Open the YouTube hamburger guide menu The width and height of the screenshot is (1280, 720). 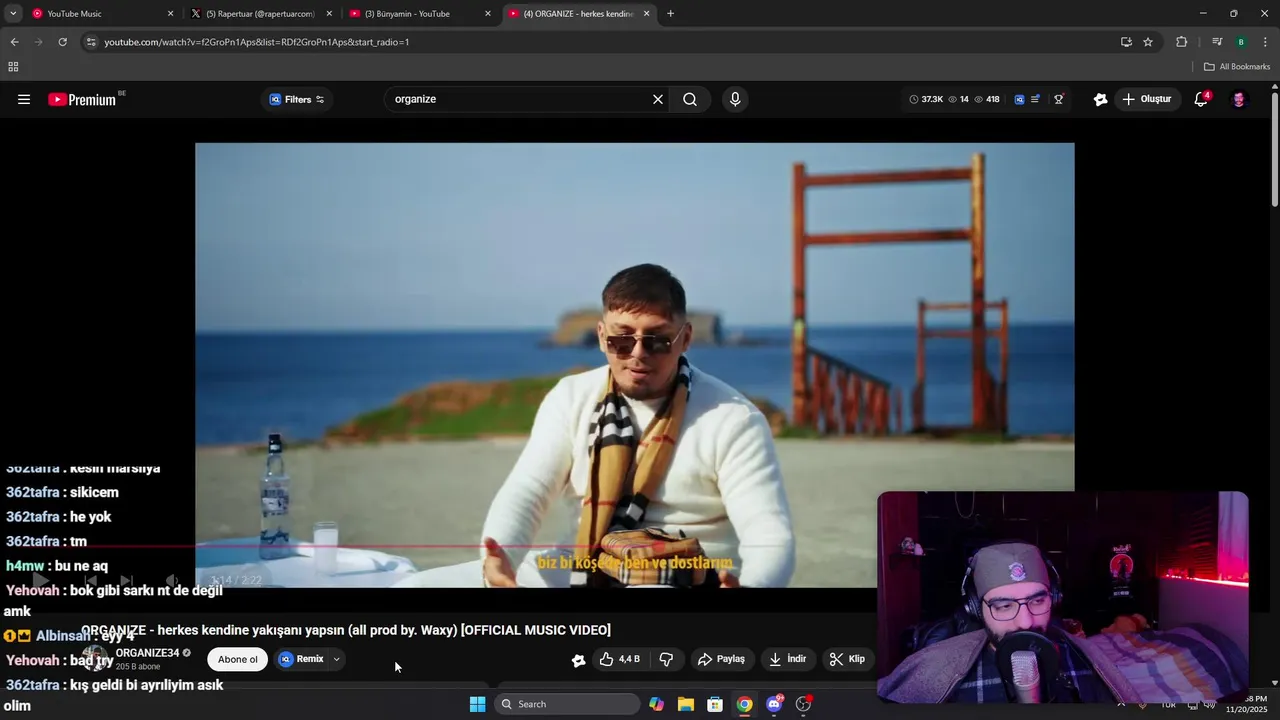(24, 99)
